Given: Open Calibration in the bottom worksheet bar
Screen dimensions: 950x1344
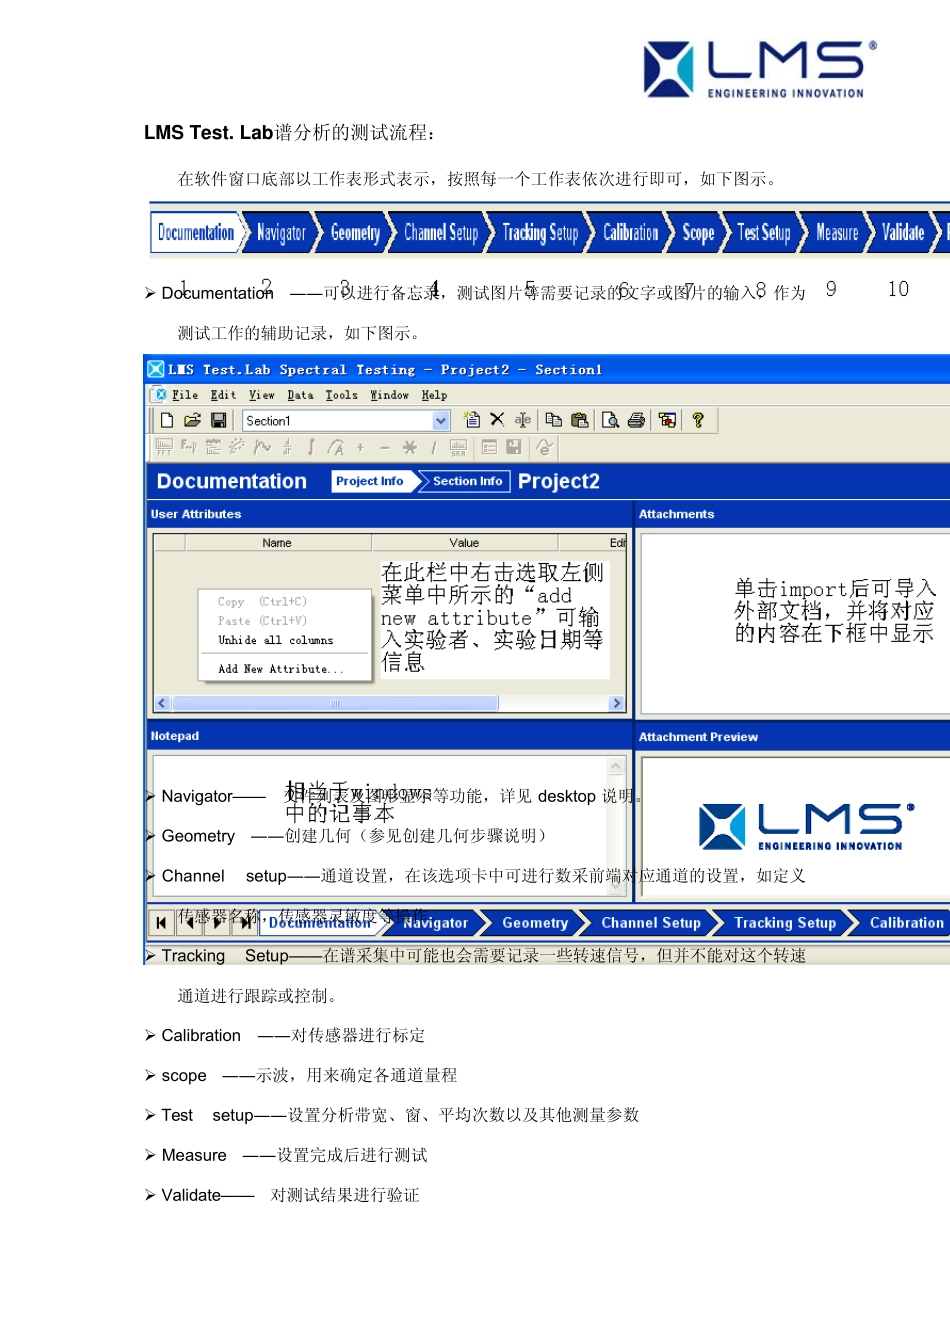Looking at the screenshot, I should coord(906,923).
